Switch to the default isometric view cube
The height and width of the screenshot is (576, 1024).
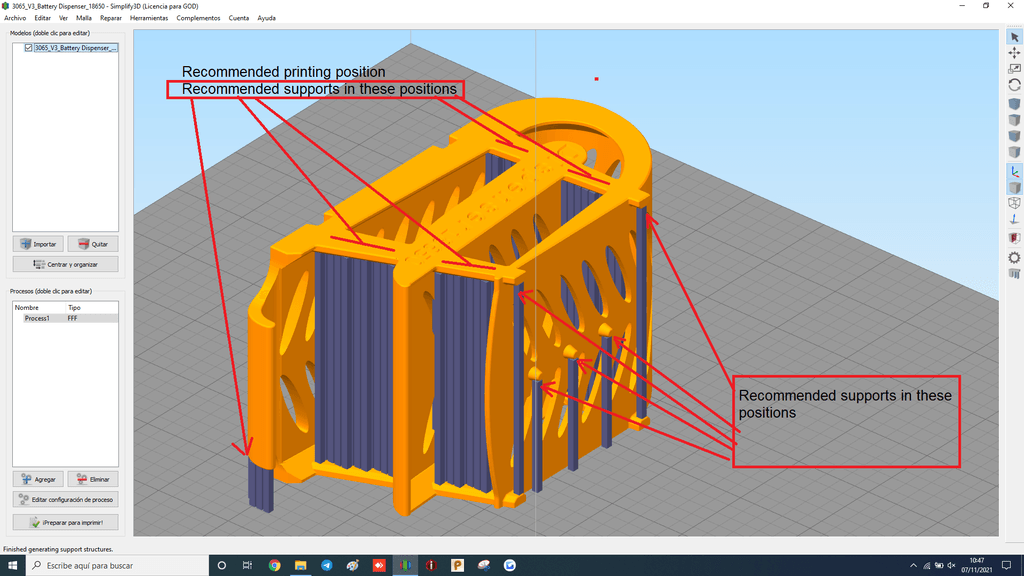[1014, 104]
